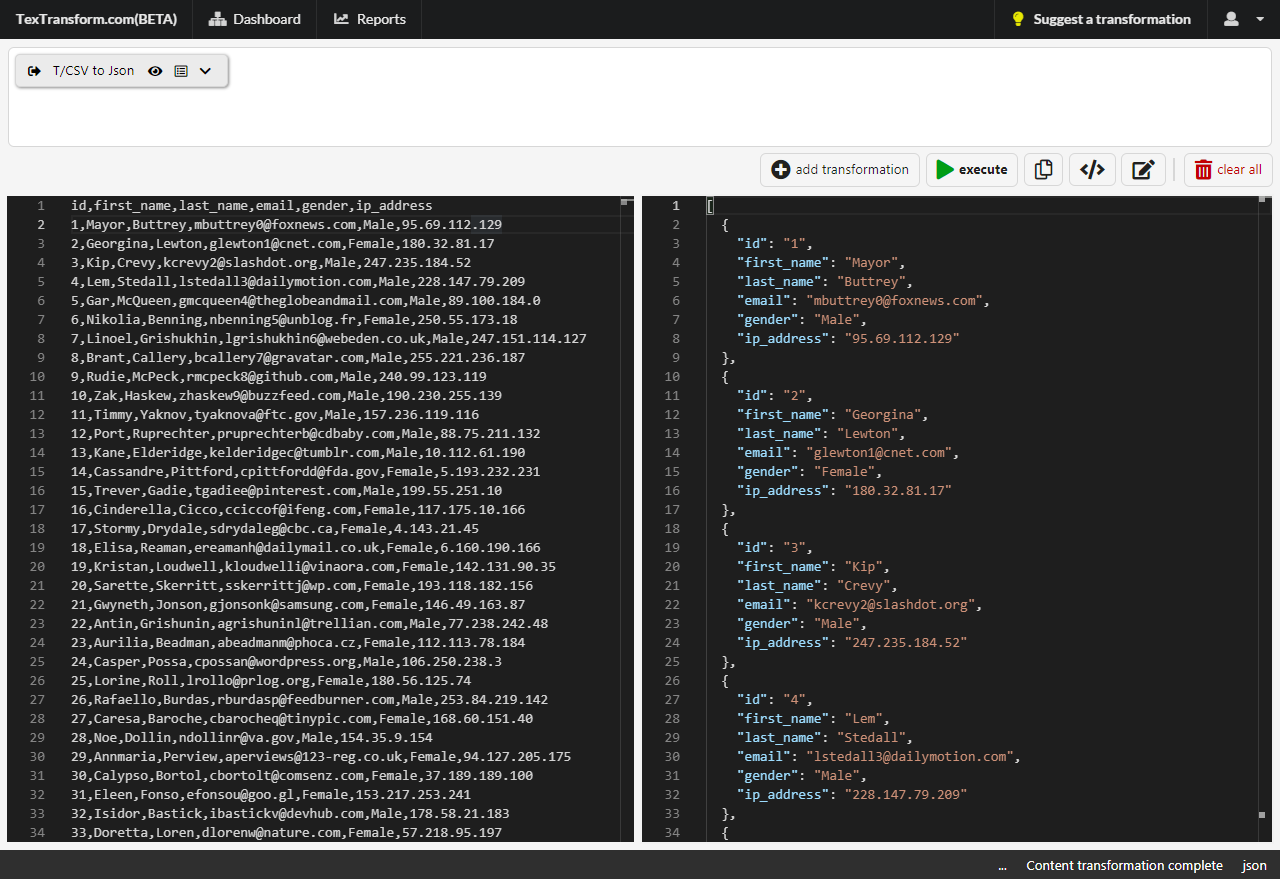Open the user account menu icon
The height and width of the screenshot is (879, 1280).
(1231, 19)
